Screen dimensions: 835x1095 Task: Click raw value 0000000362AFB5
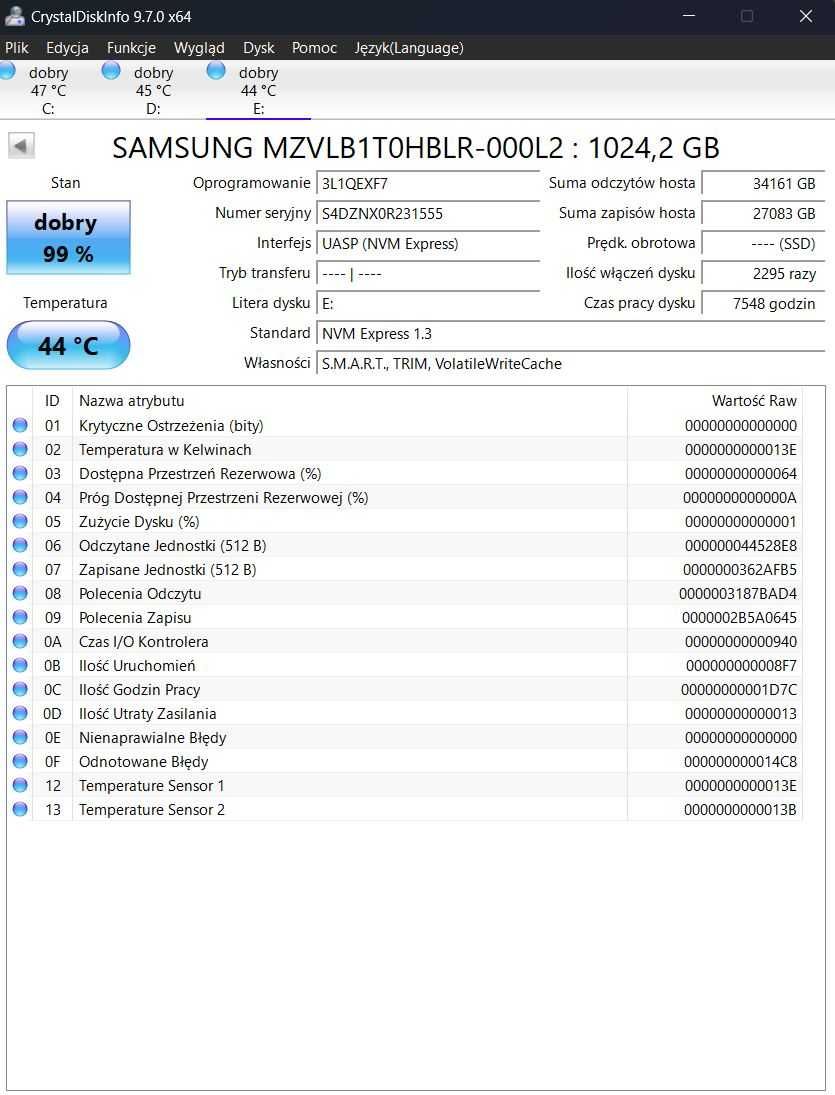coord(740,570)
